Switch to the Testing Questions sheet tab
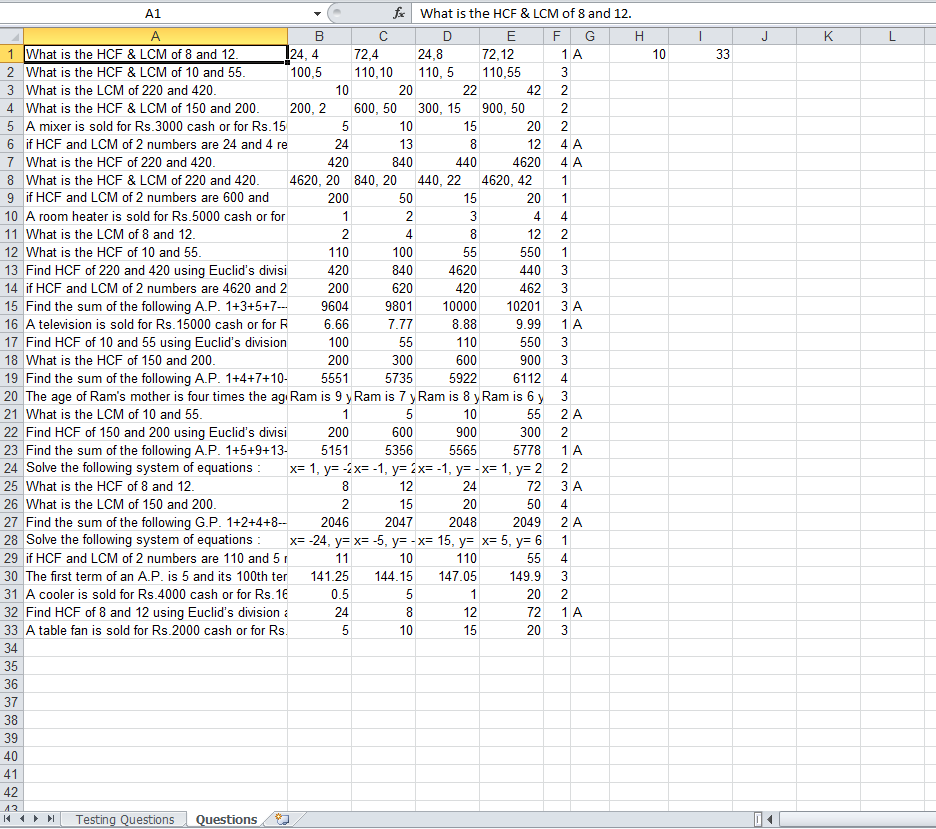This screenshot has width=936, height=829. tap(125, 819)
